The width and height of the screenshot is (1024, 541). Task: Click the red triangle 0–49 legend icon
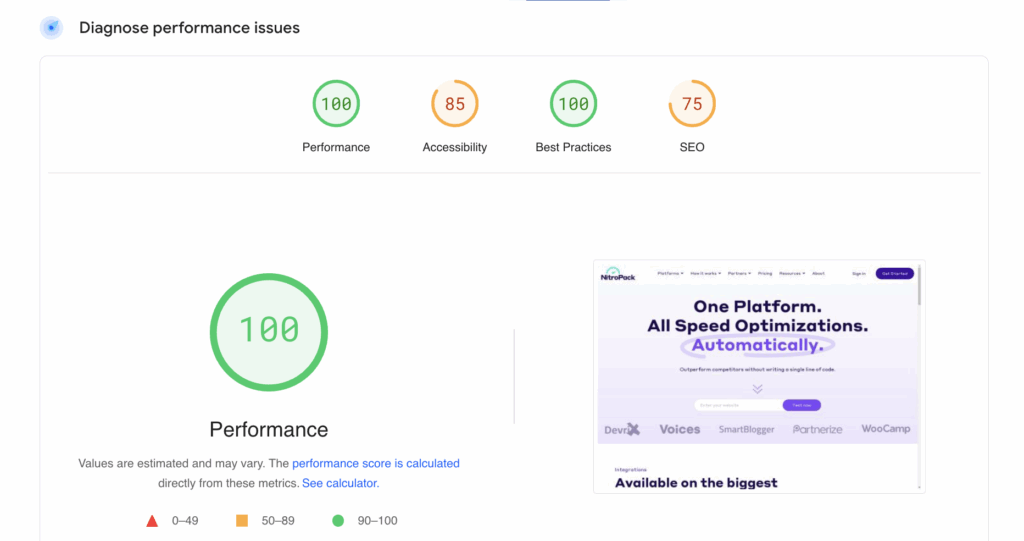coord(152,521)
